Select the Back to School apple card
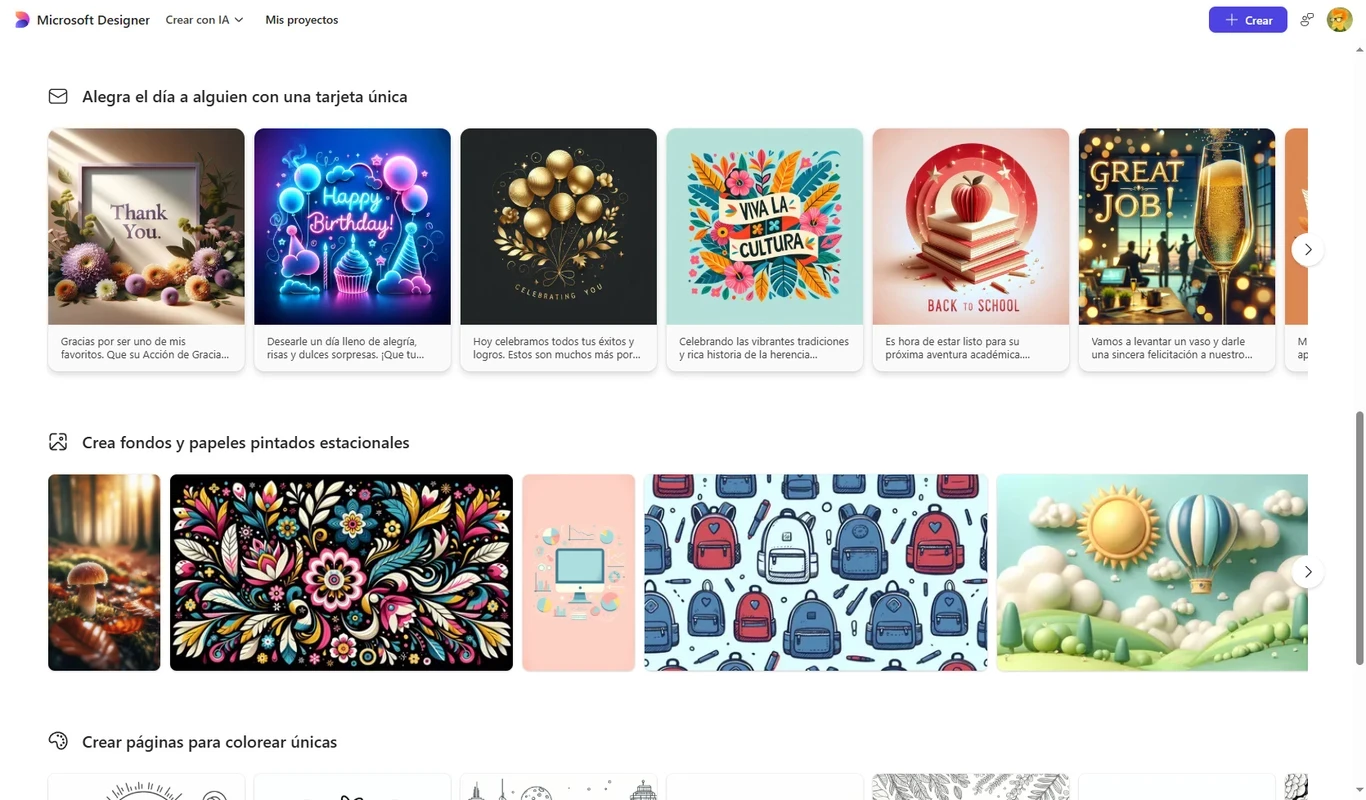 [x=970, y=250]
